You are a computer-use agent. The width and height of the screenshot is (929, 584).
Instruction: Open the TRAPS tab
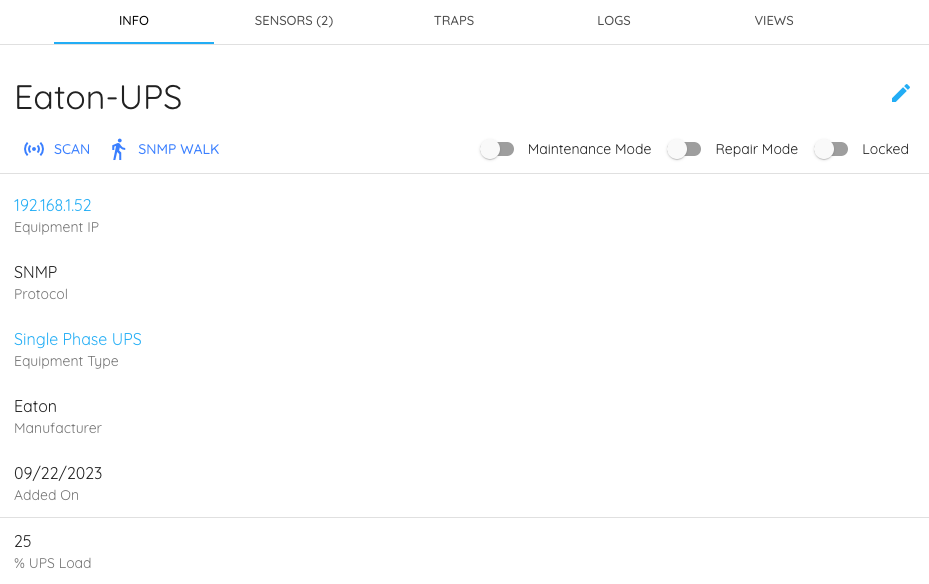pos(454,21)
